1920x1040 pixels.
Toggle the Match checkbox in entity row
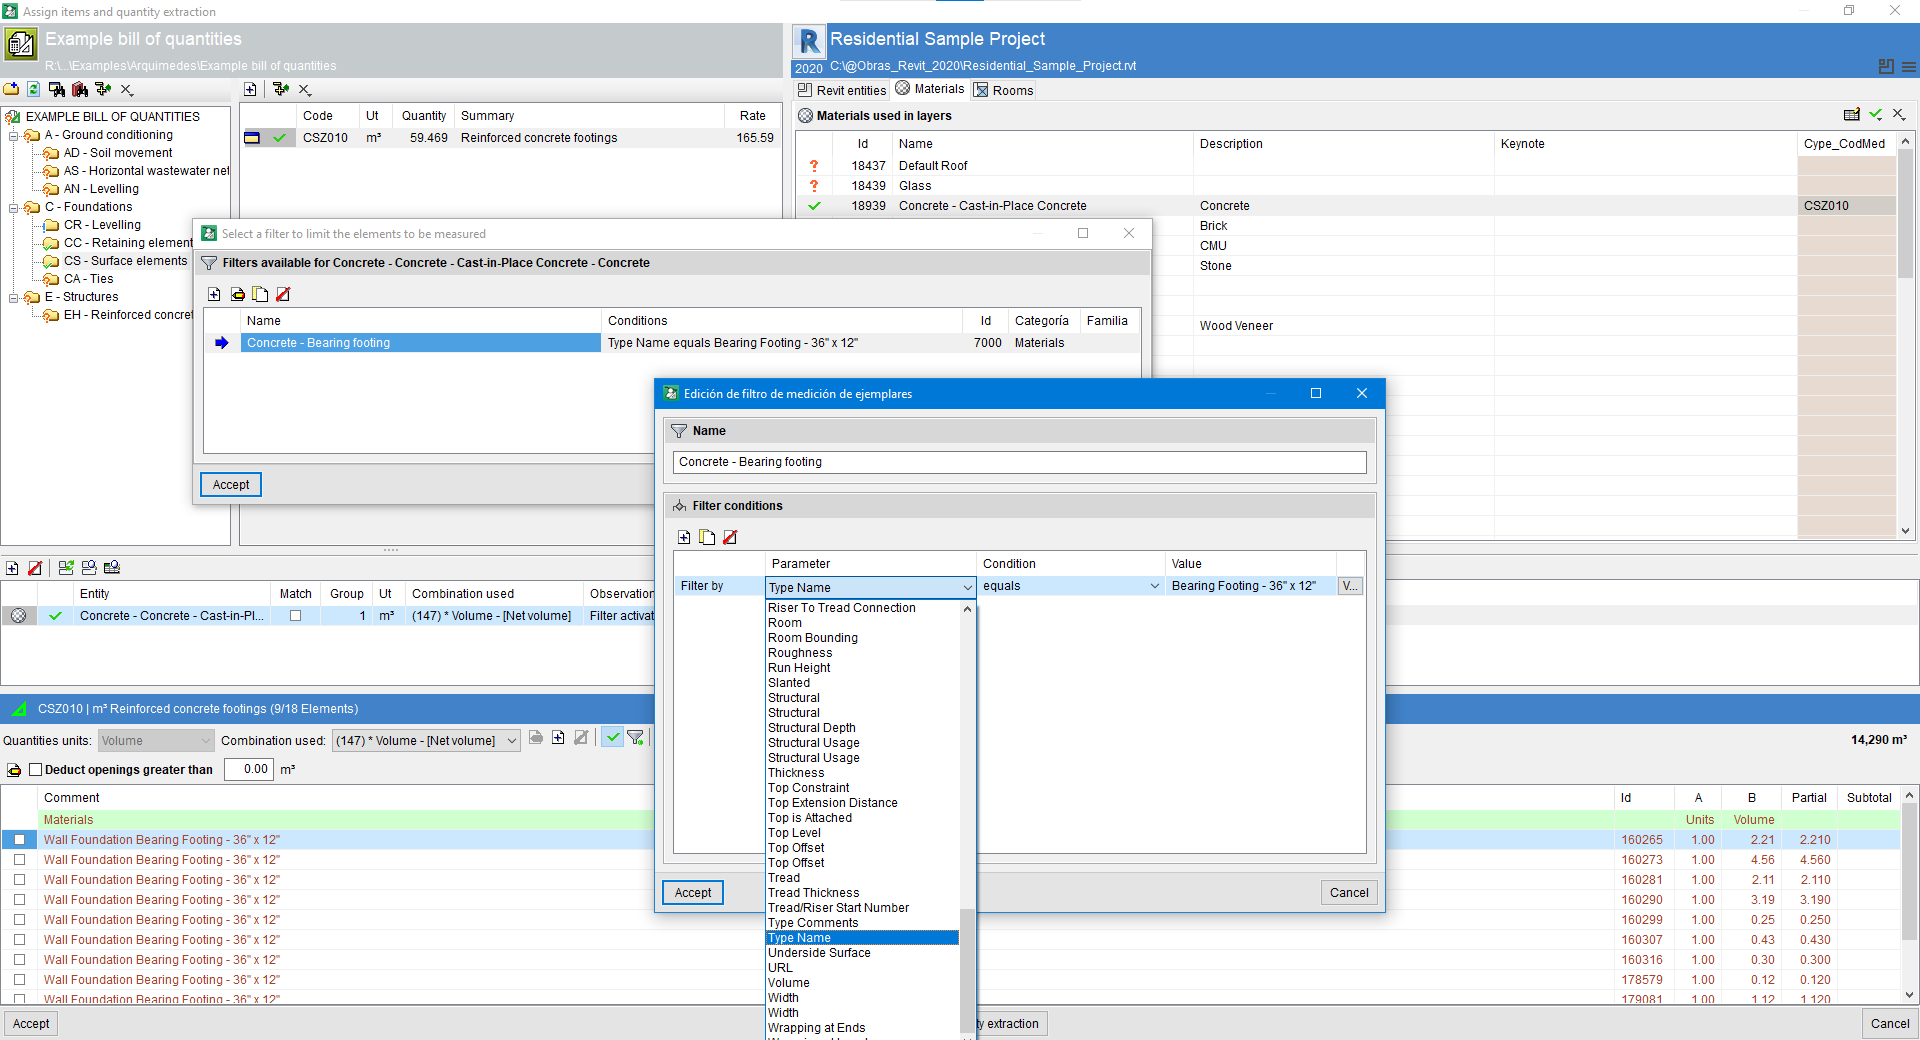(295, 616)
